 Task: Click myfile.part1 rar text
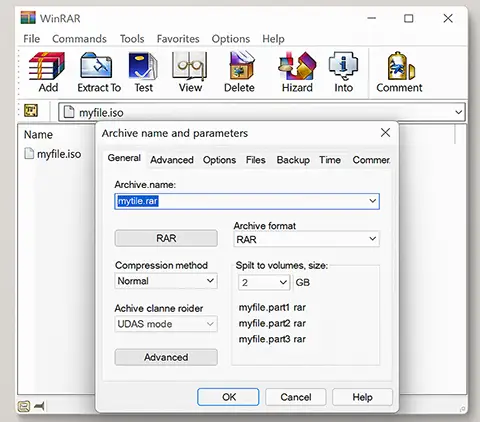click(x=272, y=307)
